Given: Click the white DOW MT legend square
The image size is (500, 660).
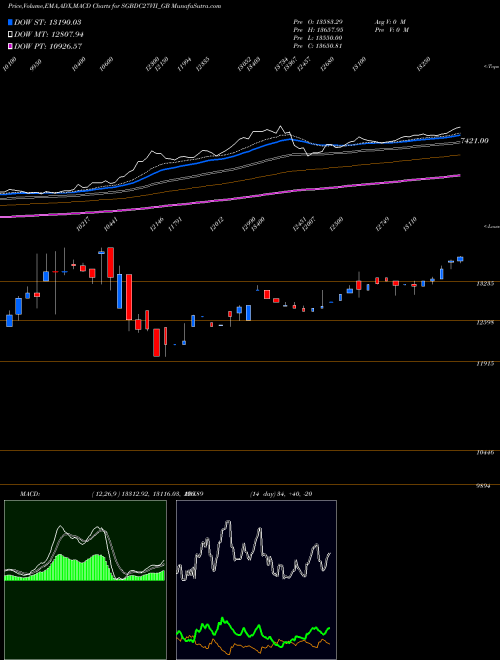Looking at the screenshot, I should point(11,35).
